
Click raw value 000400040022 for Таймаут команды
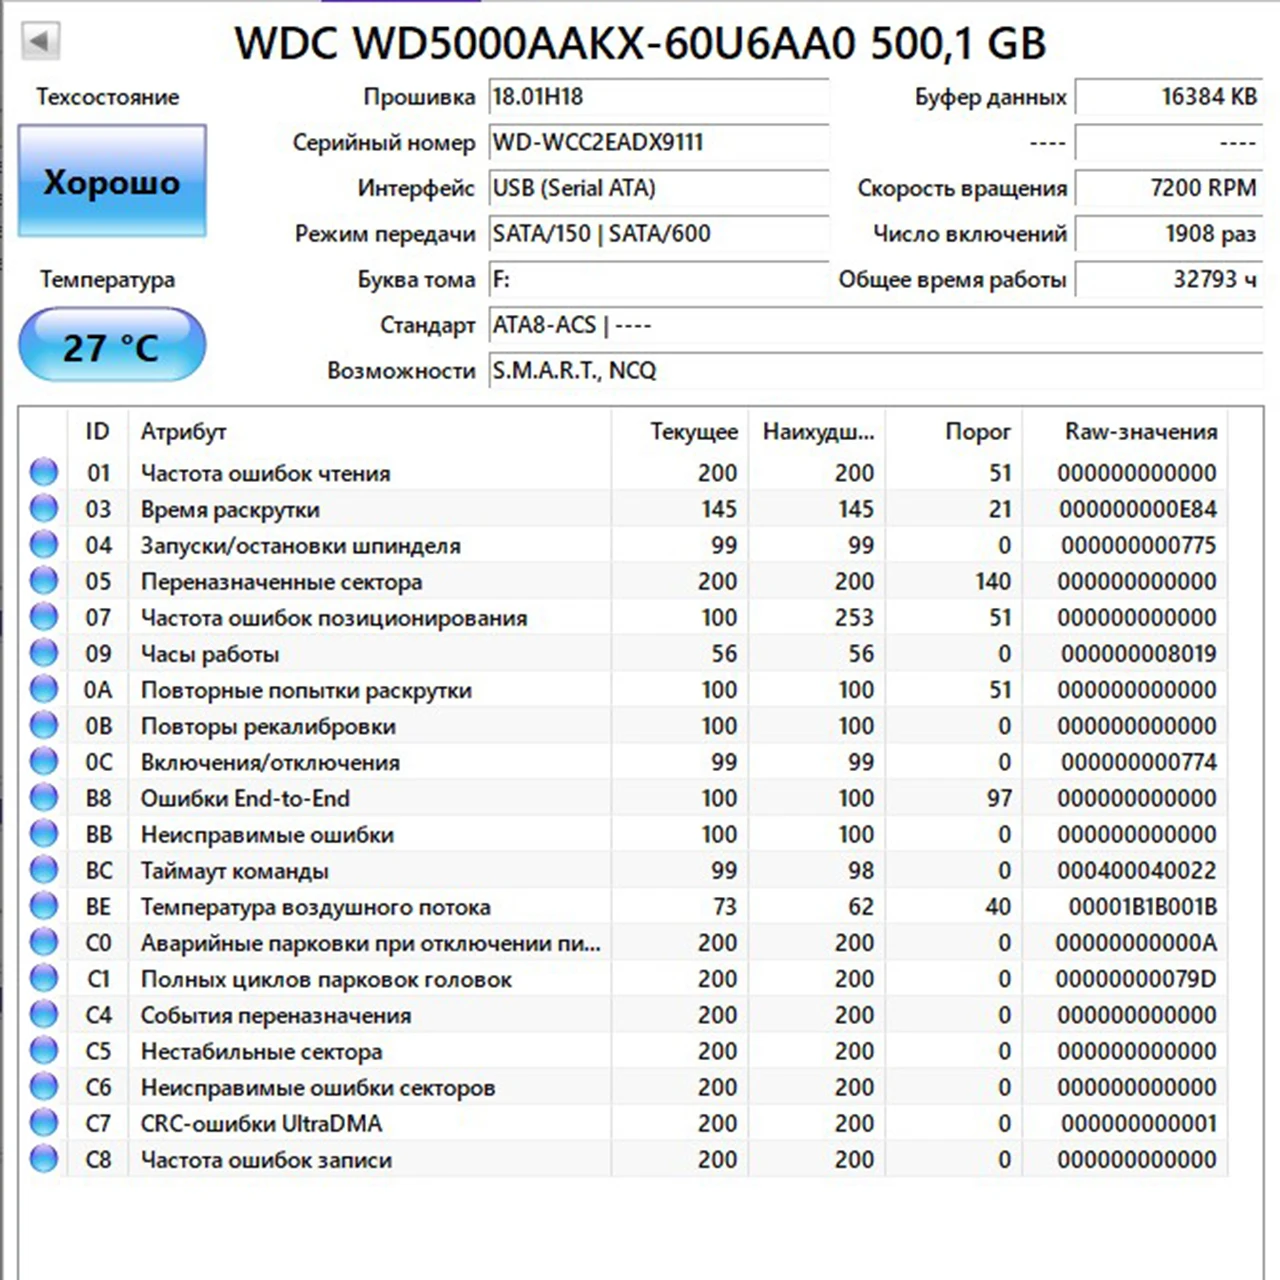[x=1137, y=870]
